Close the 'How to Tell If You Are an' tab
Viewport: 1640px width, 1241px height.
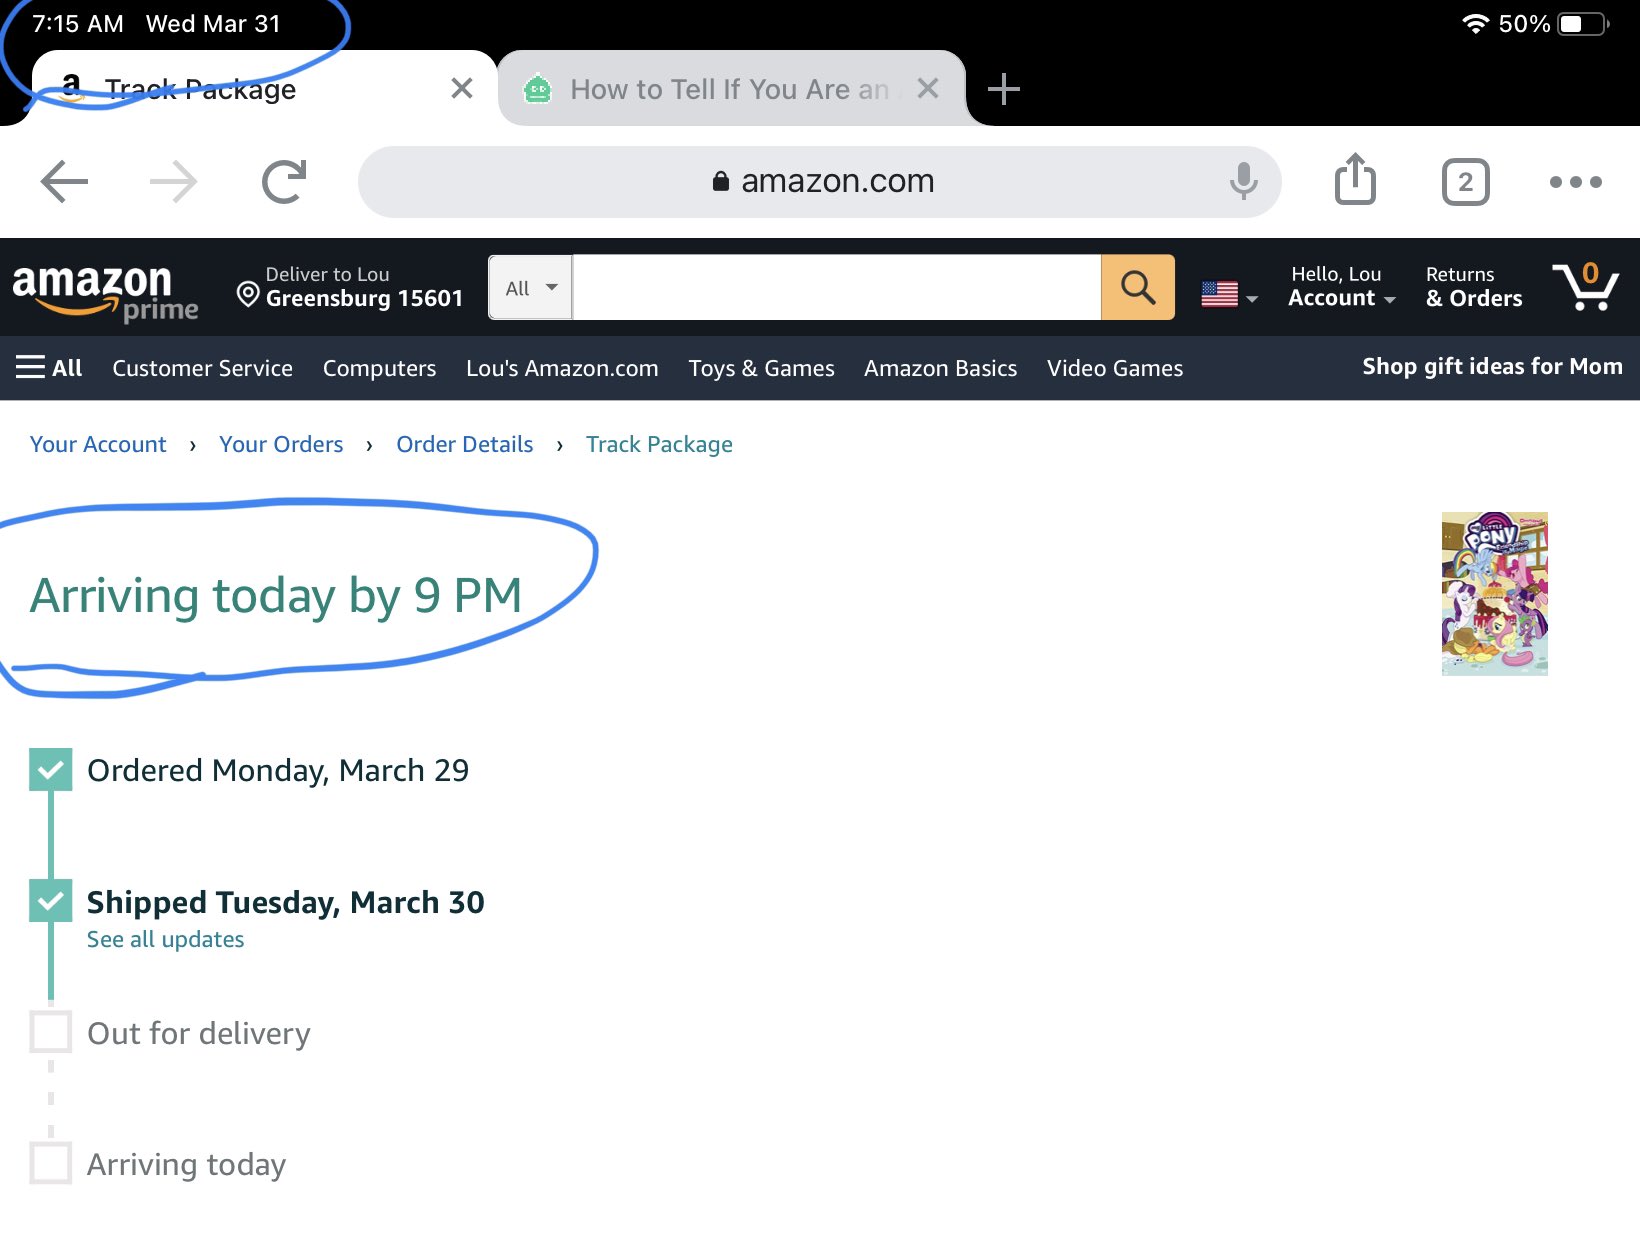click(928, 89)
